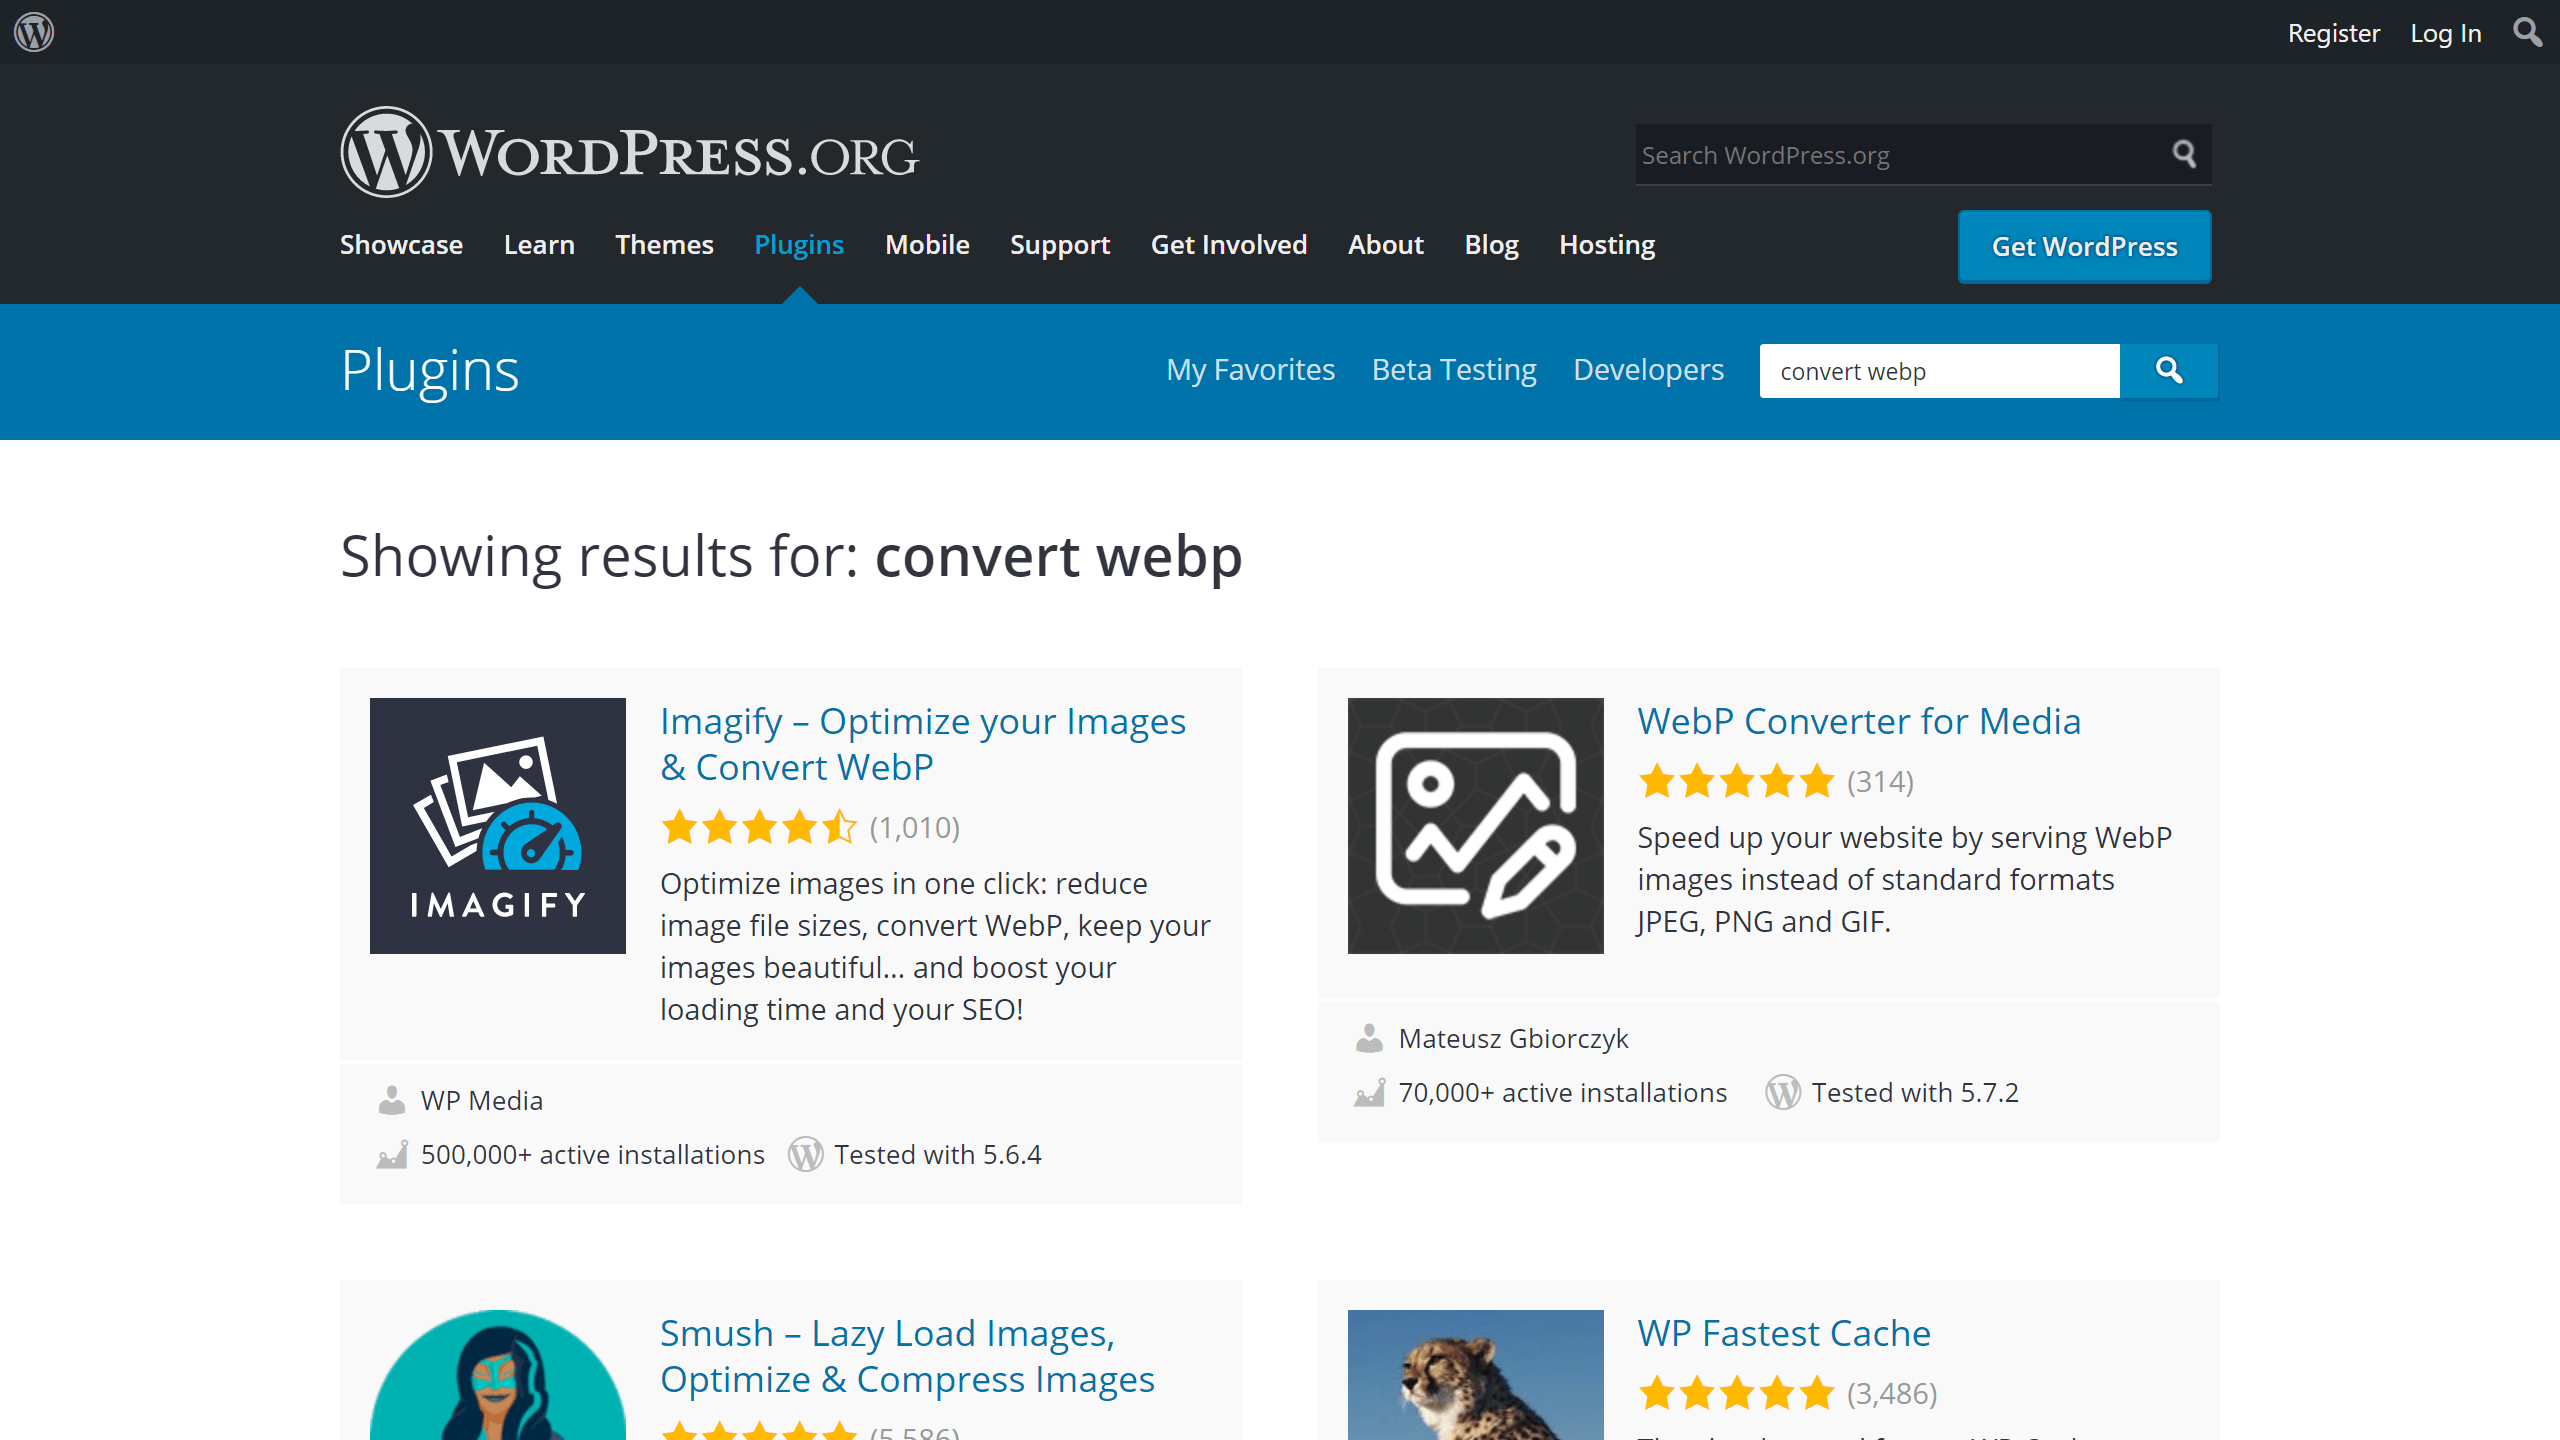Viewport: 2560px width, 1440px height.
Task: Click the WordPress icon beside Tested with 5.7.2
Action: (x=1783, y=1092)
